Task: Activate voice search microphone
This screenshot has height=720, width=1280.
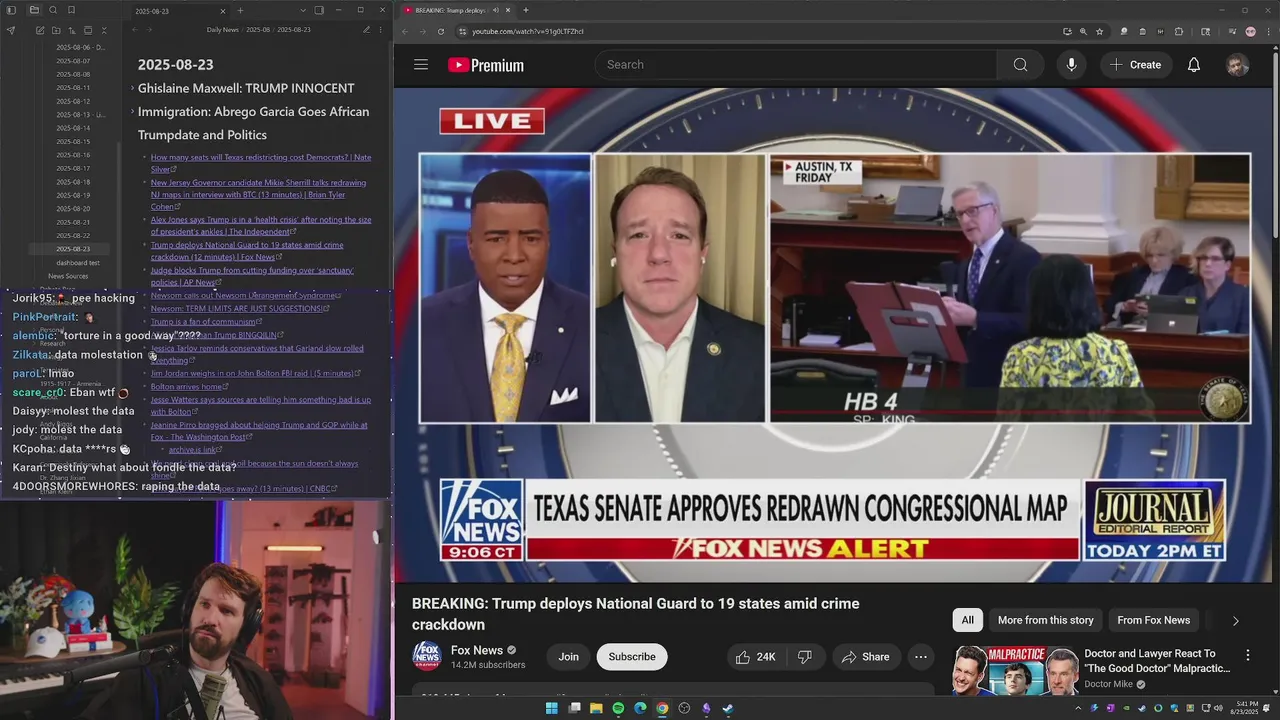Action: pos(1071,65)
